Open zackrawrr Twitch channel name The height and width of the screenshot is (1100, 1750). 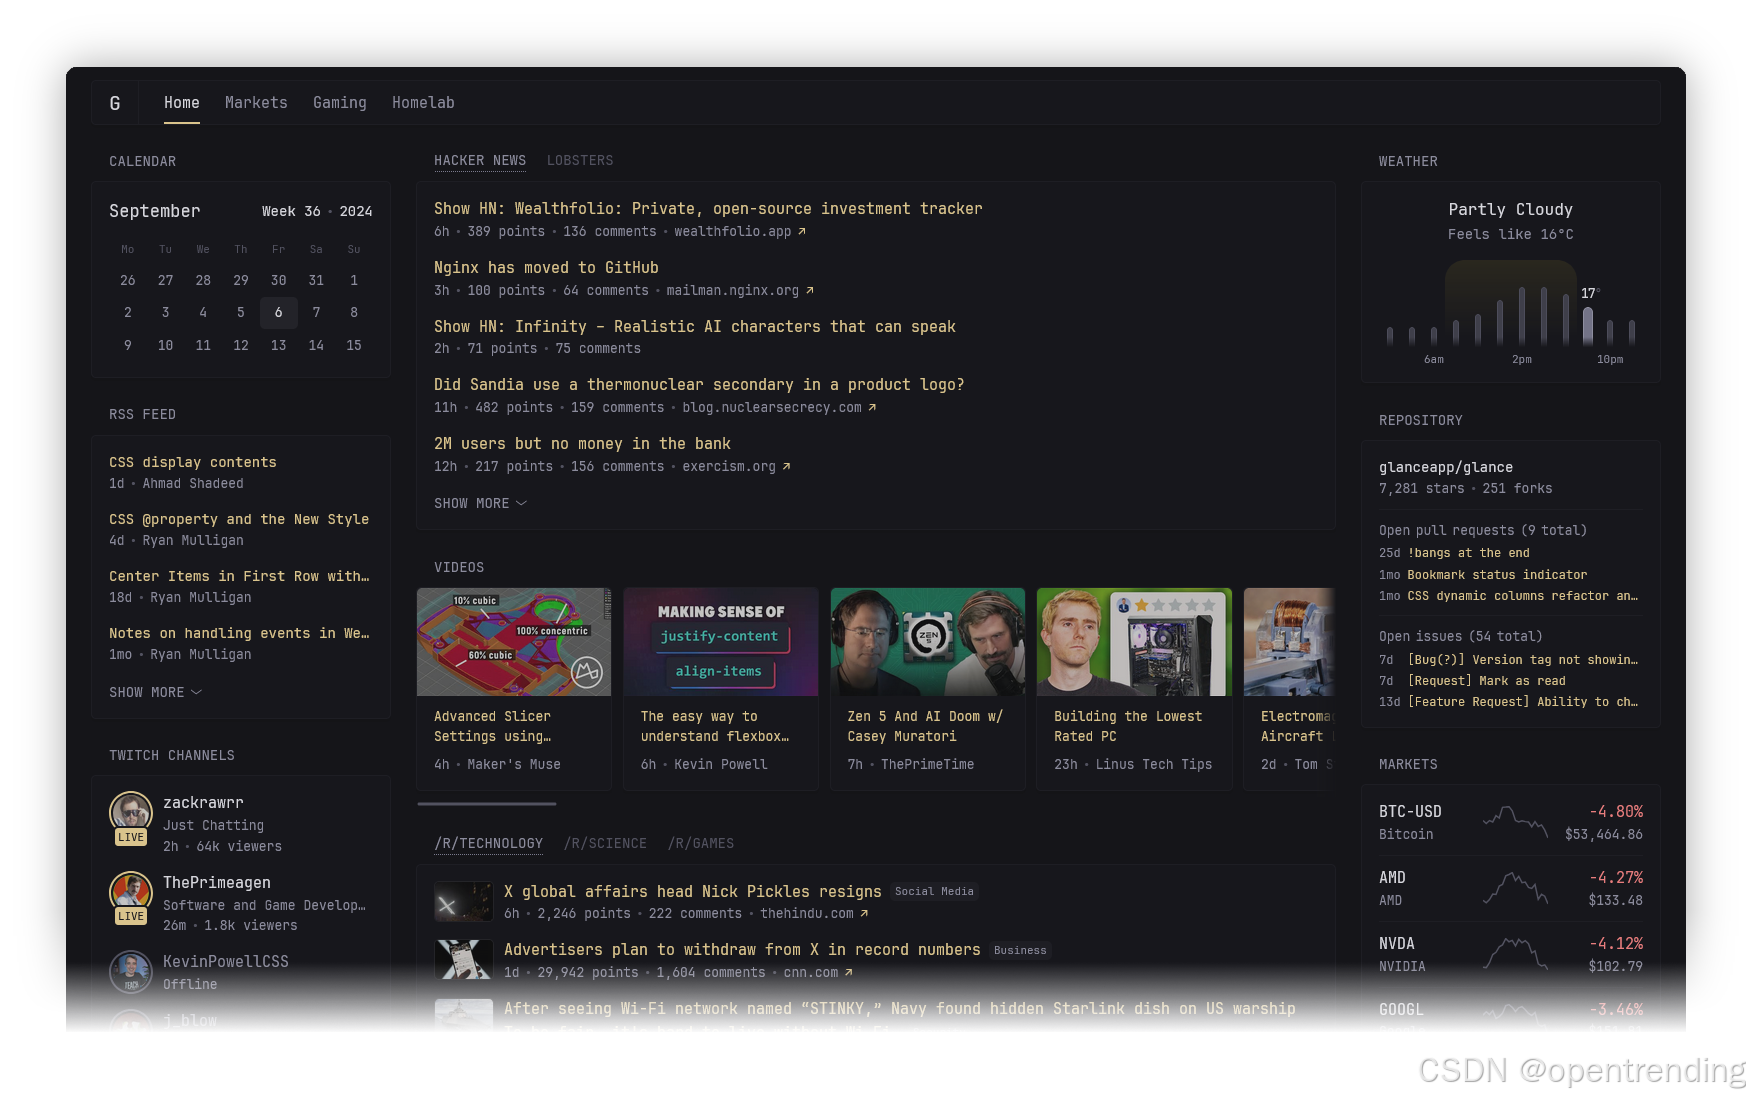203,803
